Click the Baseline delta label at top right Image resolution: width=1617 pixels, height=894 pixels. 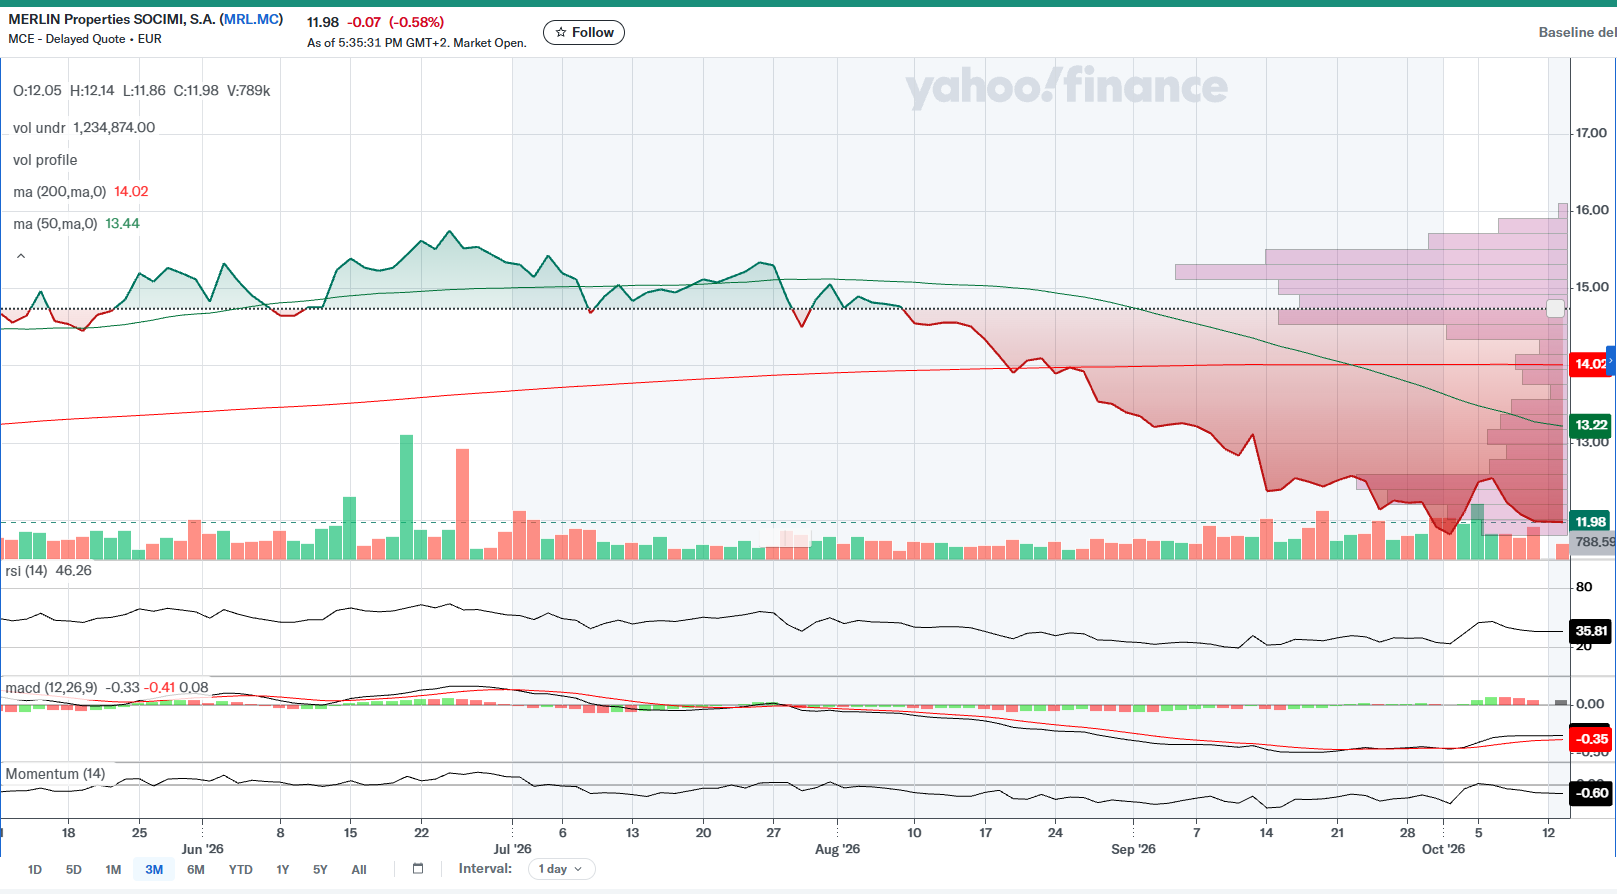click(1577, 33)
